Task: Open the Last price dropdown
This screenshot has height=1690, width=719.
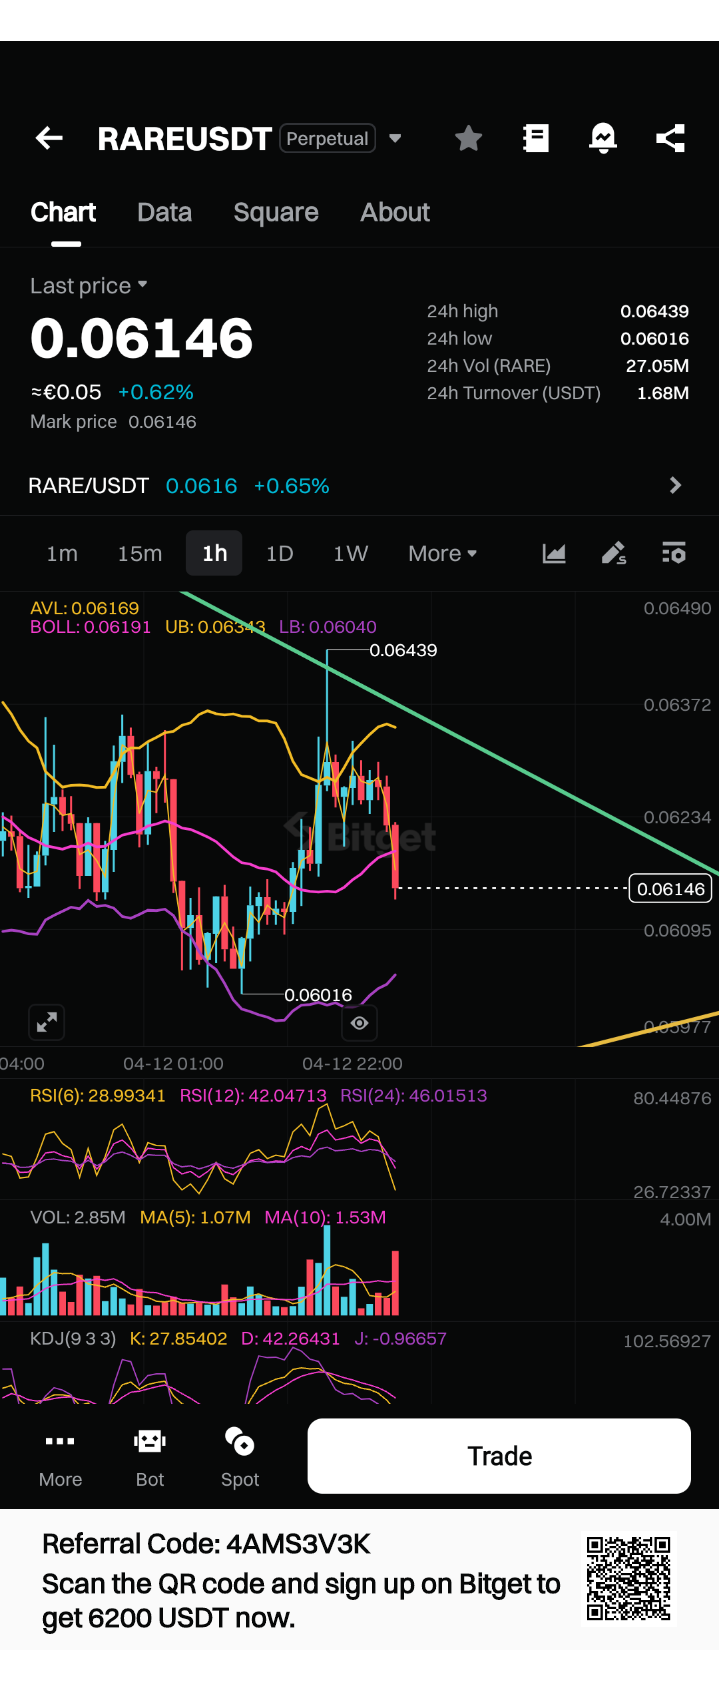Action: click(89, 286)
